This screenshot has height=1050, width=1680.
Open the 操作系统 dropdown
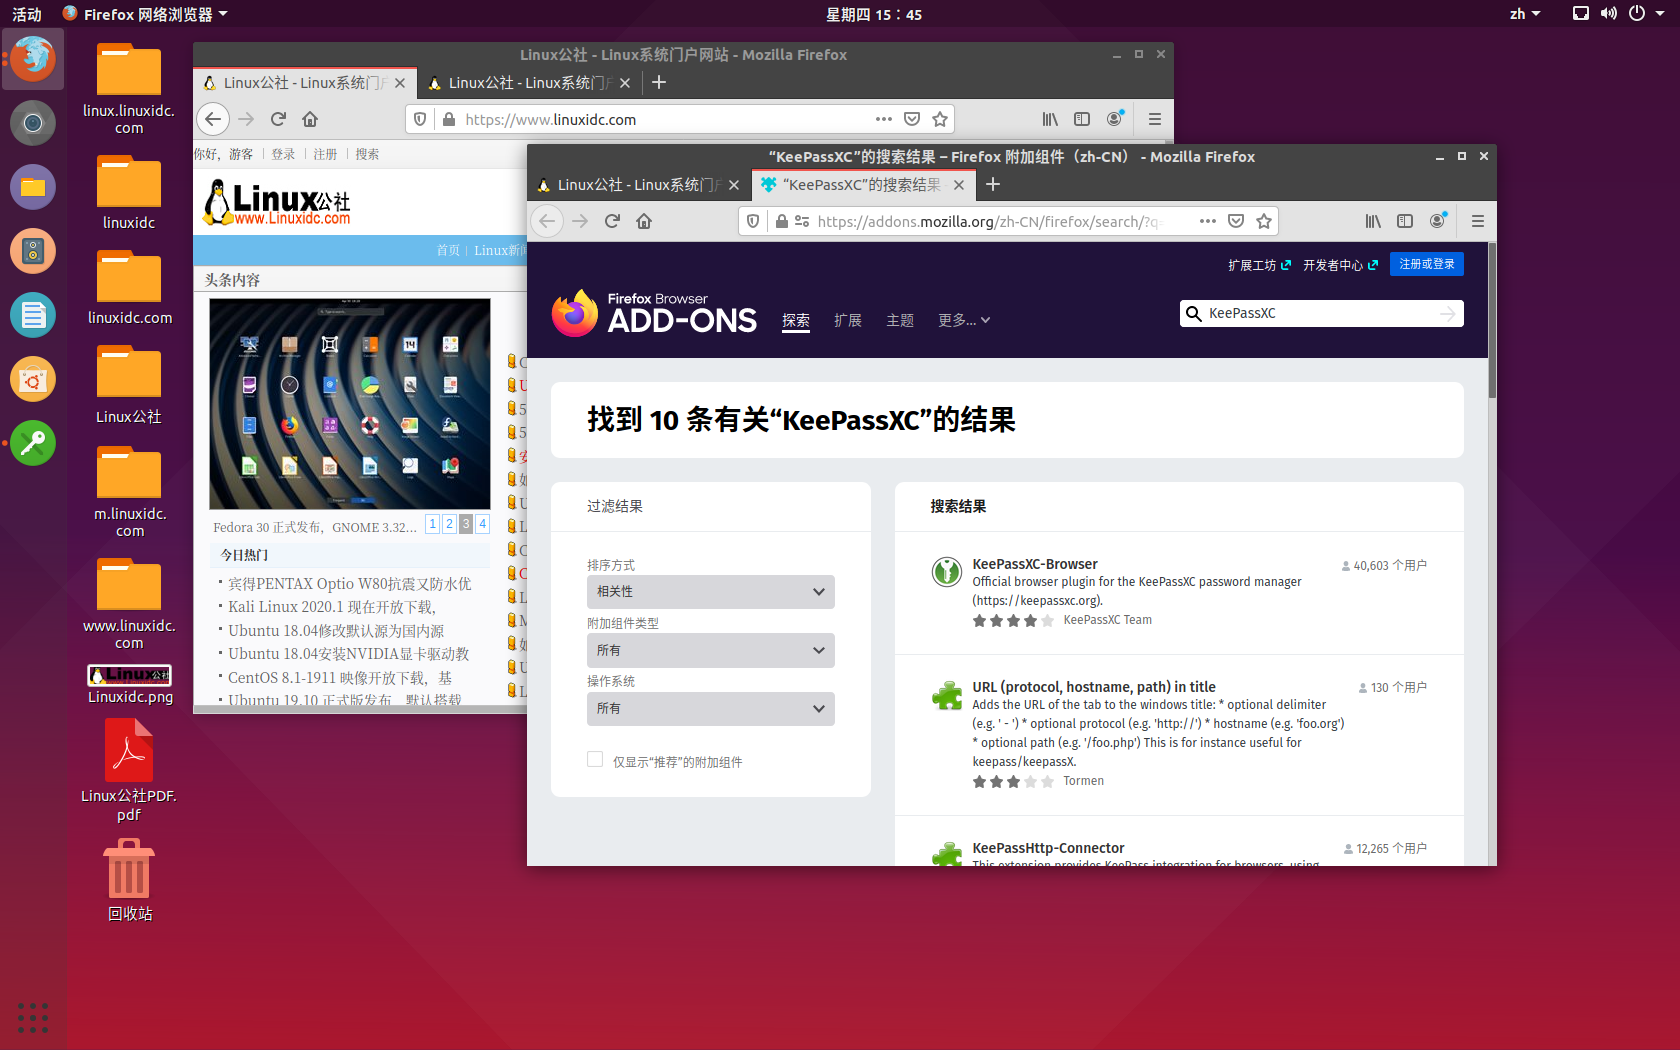(710, 708)
